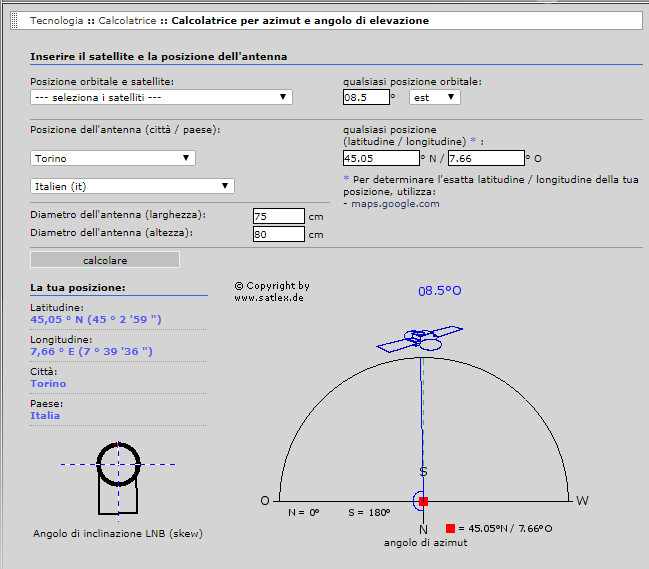Open the Tecnologia breadcrumb
Image resolution: width=649 pixels, height=569 pixels.
tap(57, 20)
